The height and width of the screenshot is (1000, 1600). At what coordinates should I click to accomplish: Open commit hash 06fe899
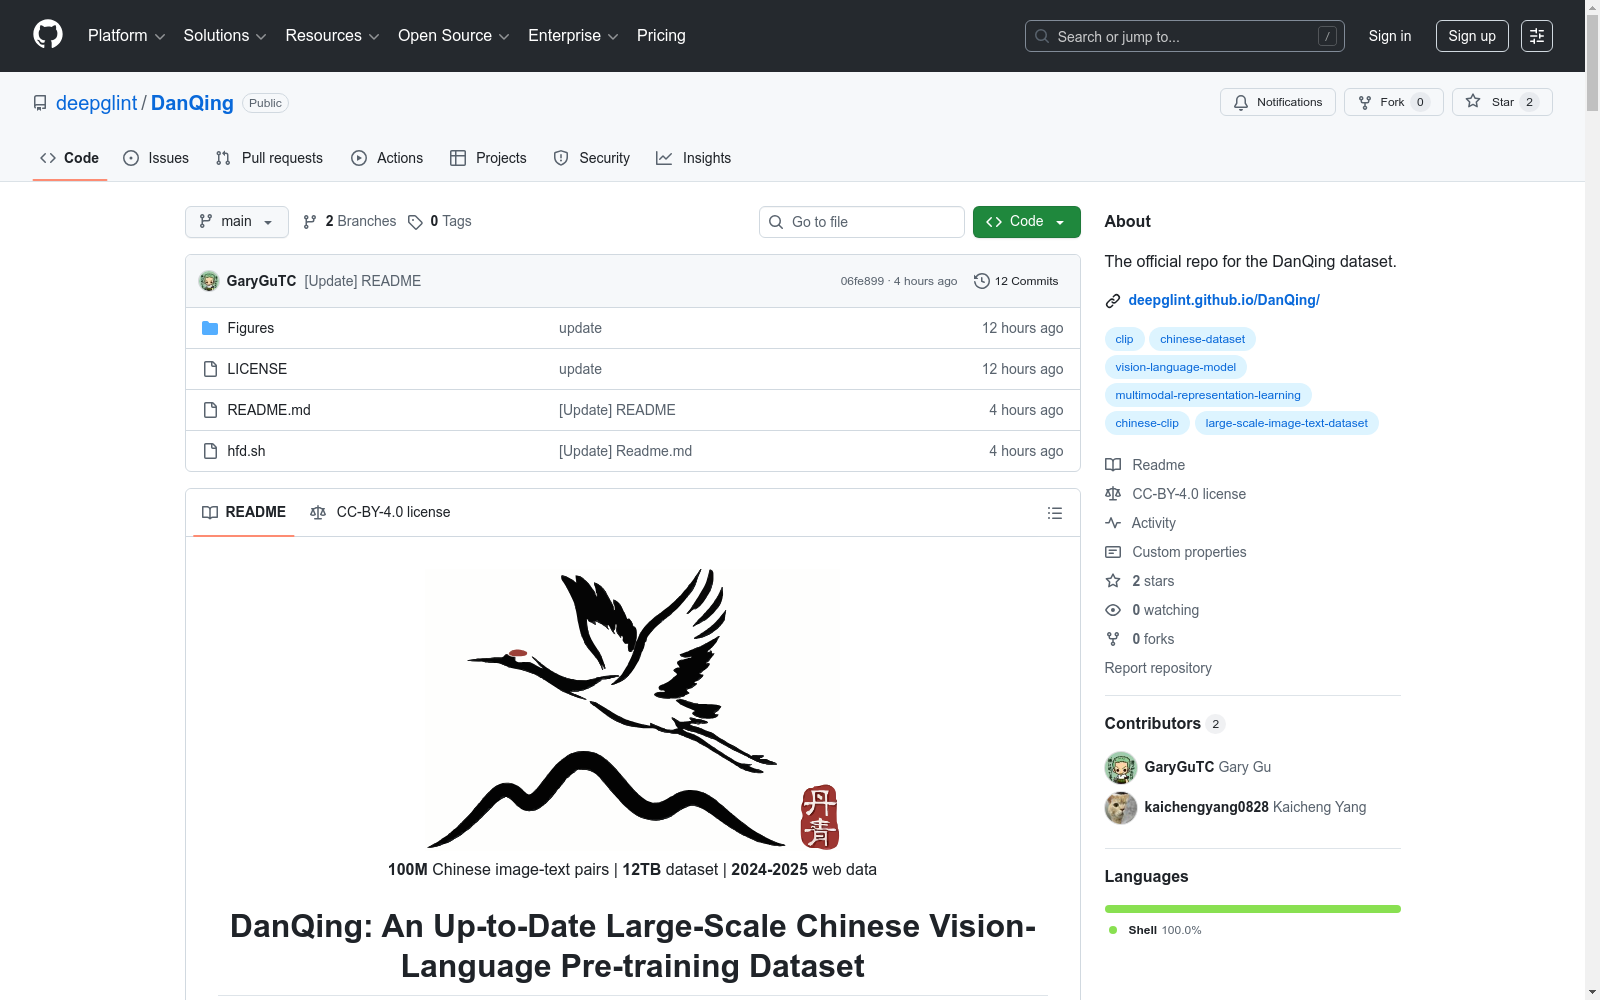coord(862,281)
